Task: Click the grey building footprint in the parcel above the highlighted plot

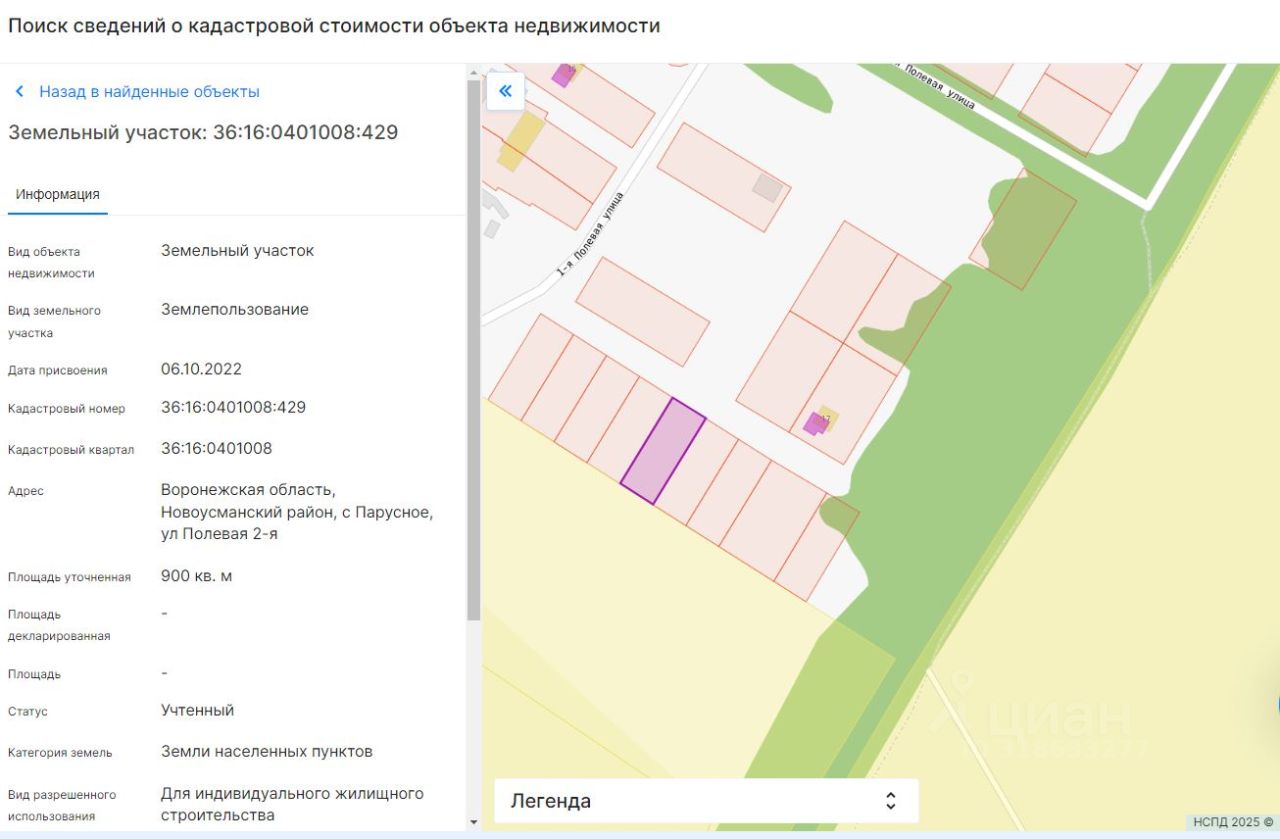Action: coord(767,187)
